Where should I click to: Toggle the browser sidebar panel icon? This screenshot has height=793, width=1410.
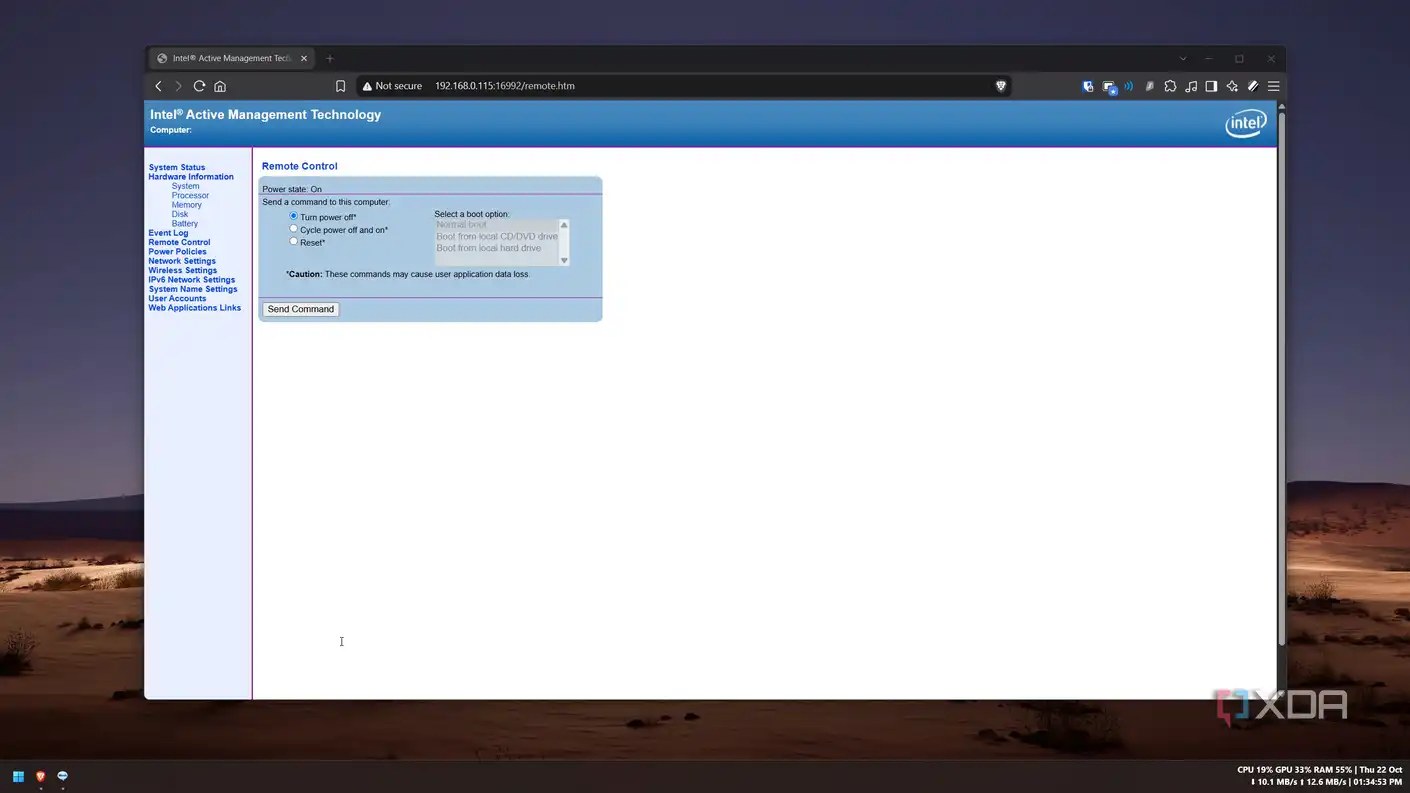(1211, 86)
